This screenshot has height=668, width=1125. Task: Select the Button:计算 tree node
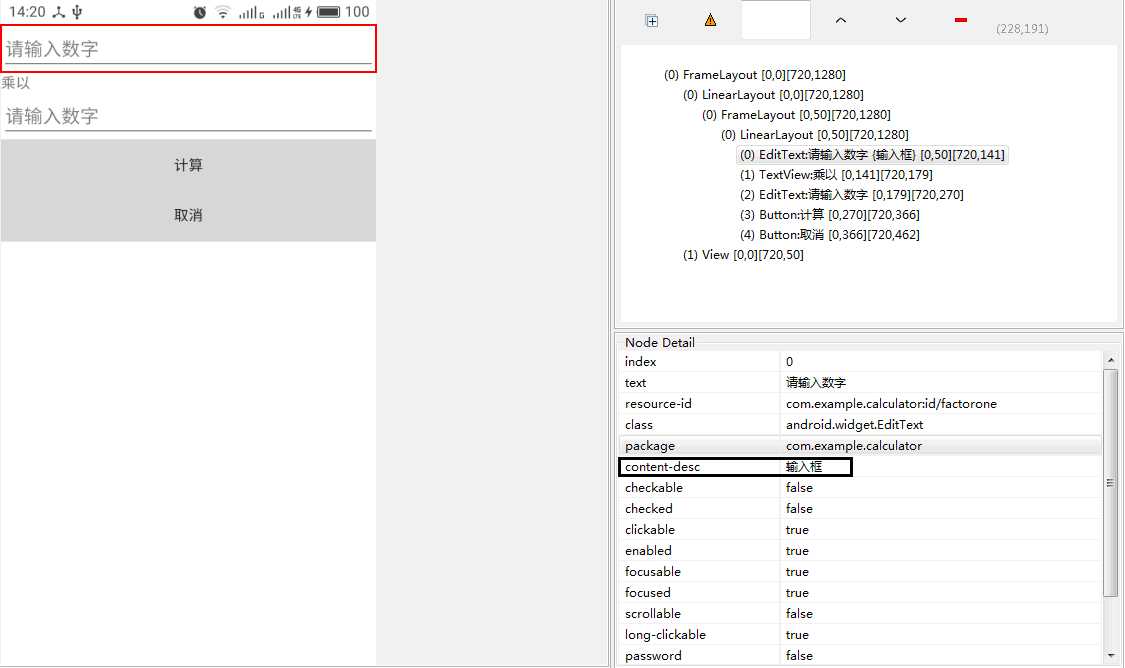(x=829, y=215)
